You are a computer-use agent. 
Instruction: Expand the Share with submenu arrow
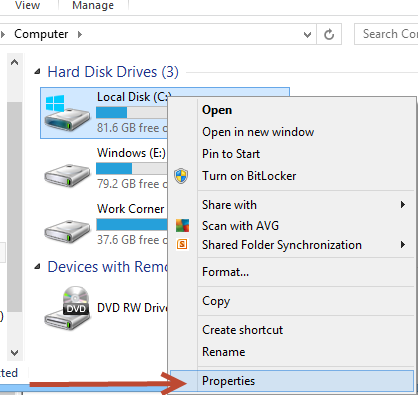[x=403, y=204]
